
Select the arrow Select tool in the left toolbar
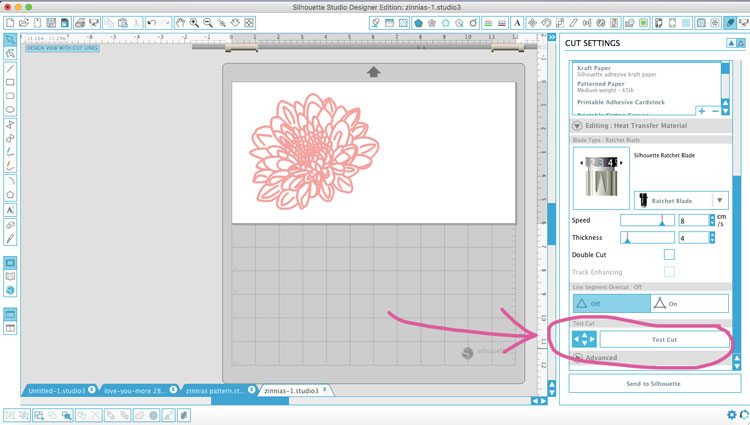10,39
